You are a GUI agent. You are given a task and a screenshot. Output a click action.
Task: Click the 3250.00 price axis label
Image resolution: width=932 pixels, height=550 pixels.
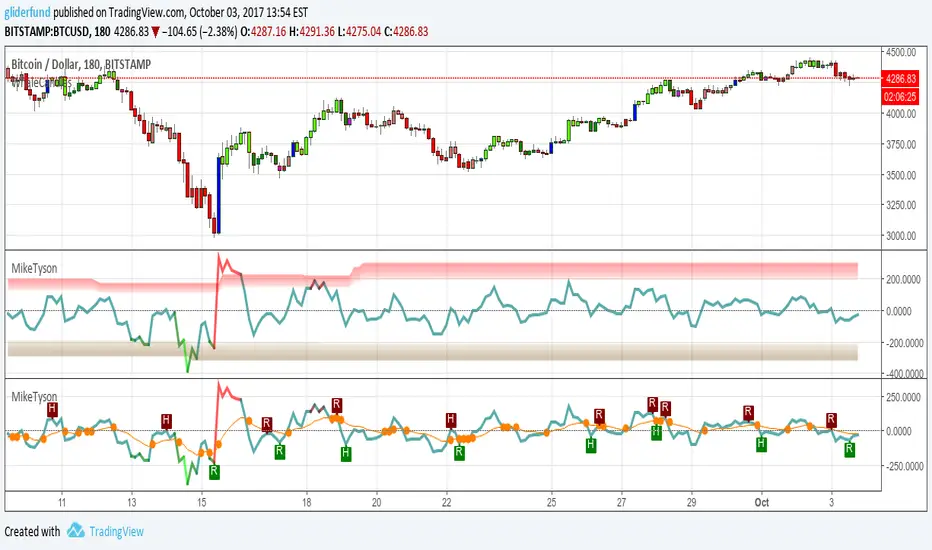[x=900, y=205]
